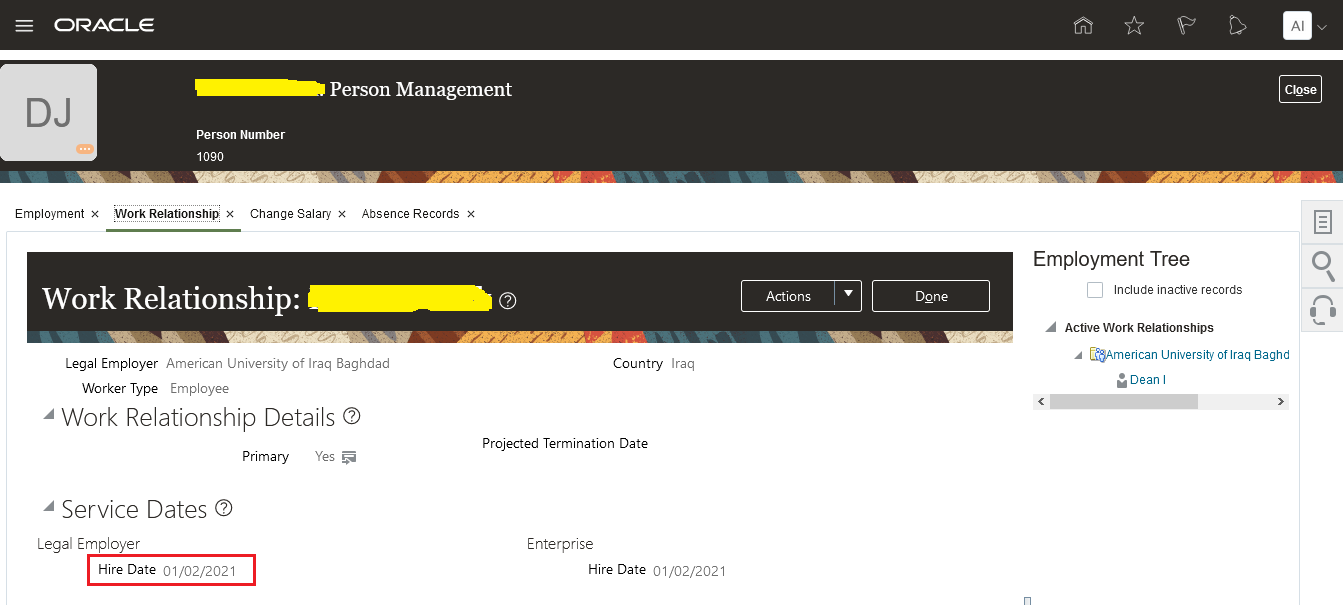The width and height of the screenshot is (1343, 605).
Task: Open notifications with the bell icon
Action: click(1237, 25)
